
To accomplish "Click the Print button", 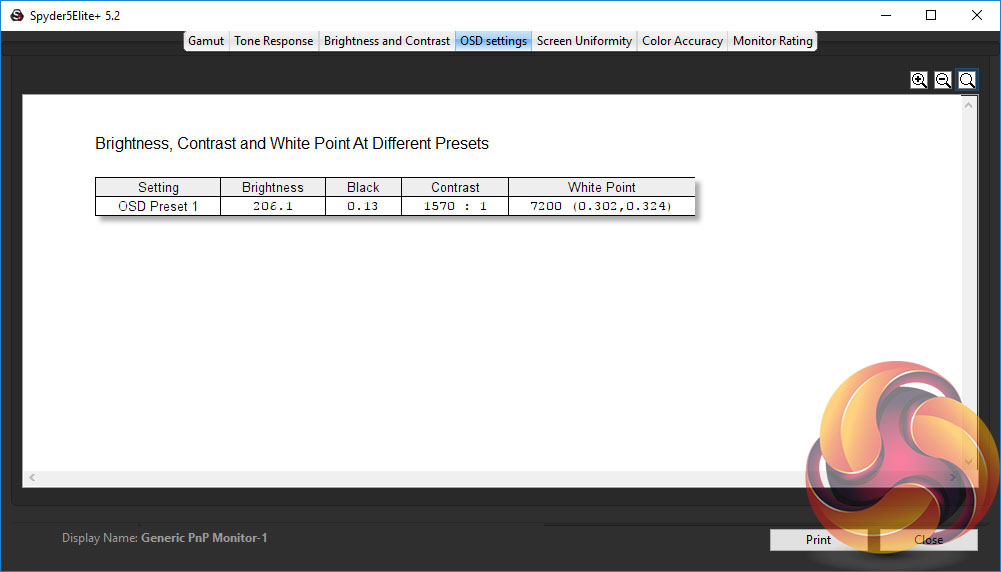I will (818, 539).
